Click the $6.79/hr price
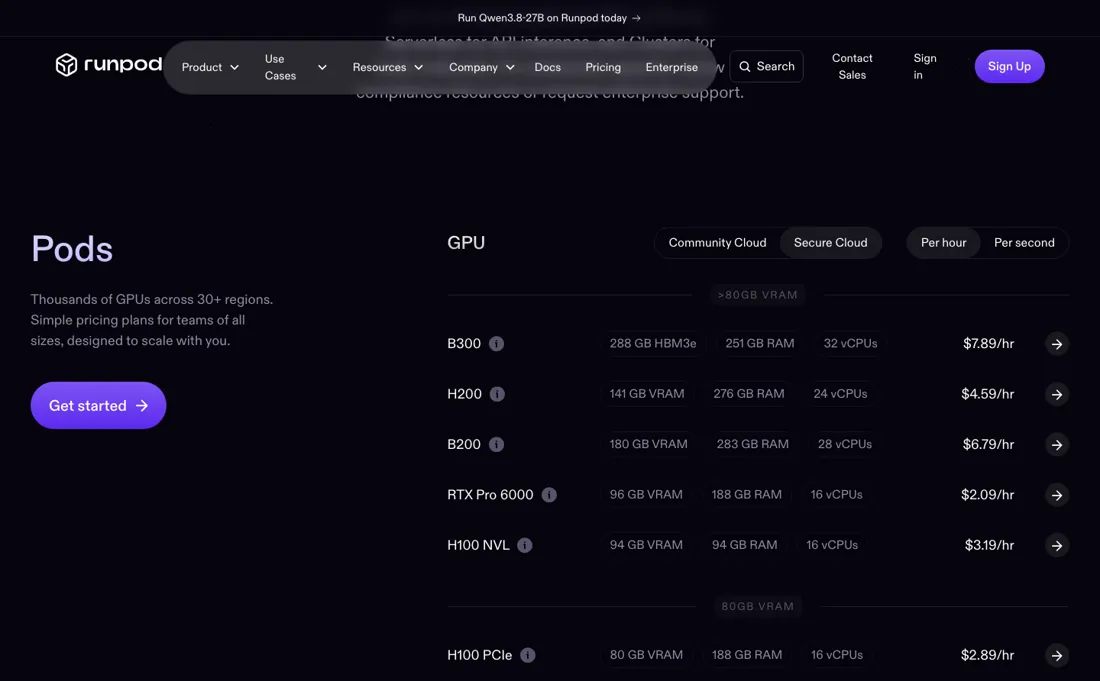Screen dimensions: 1100x681 988,445
